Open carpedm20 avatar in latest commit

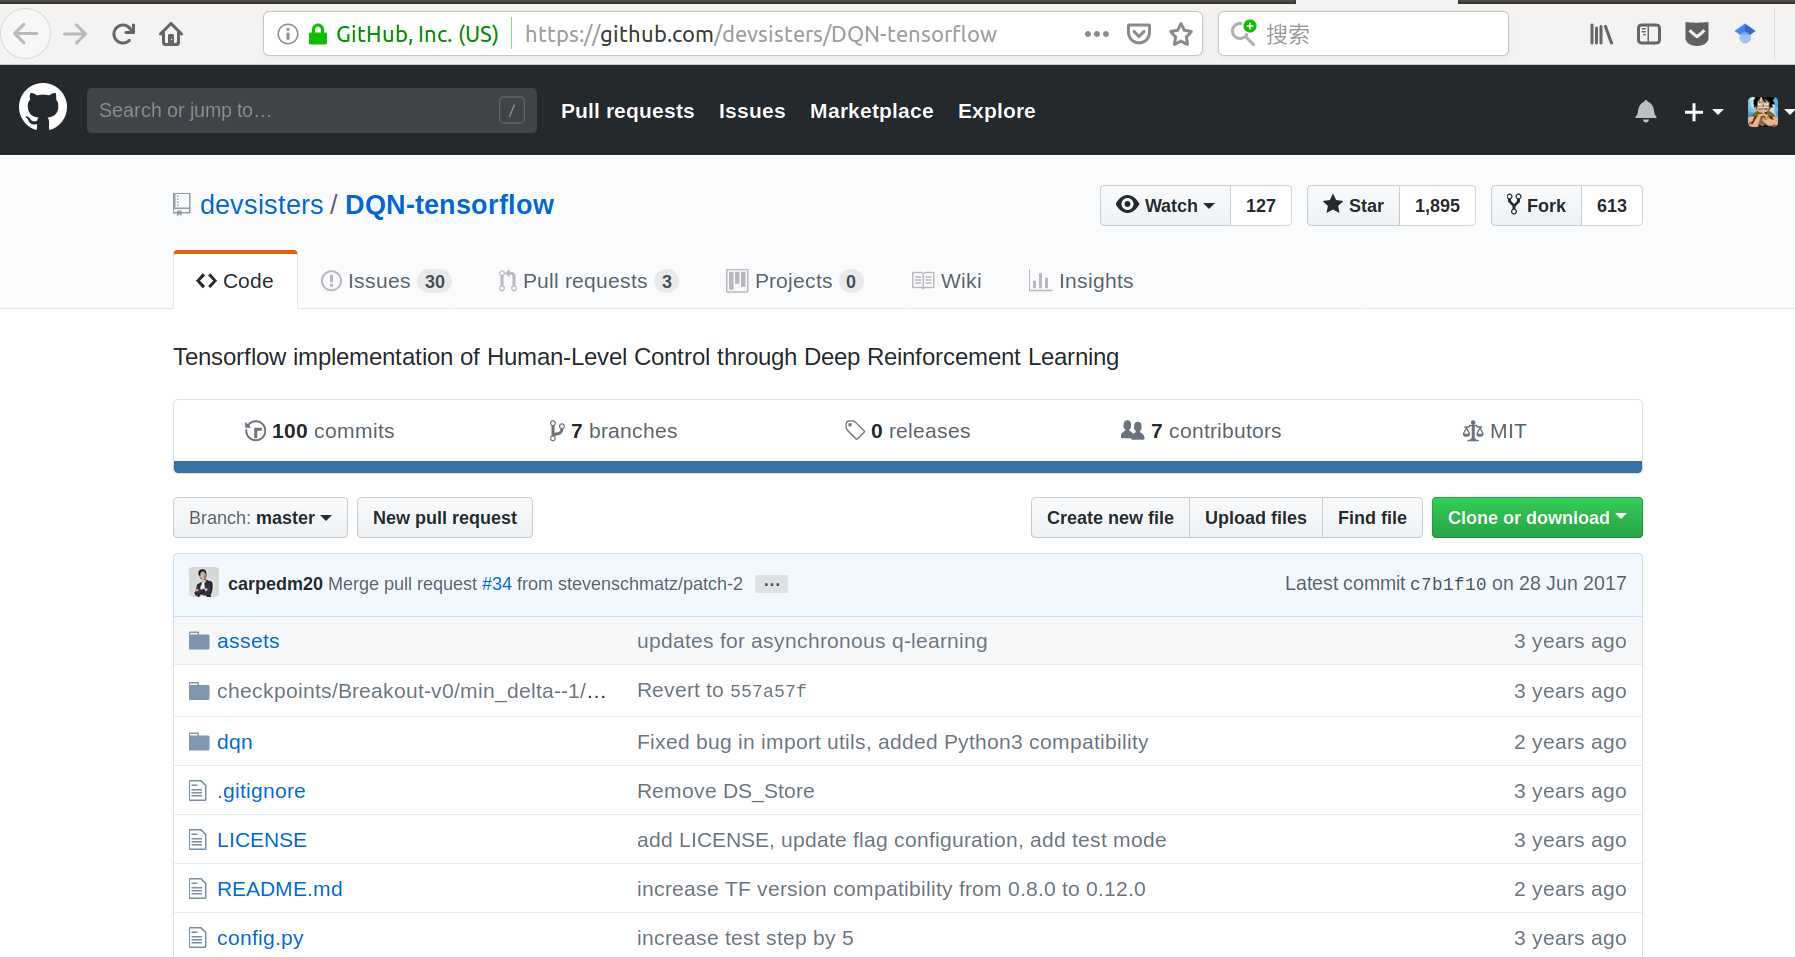coord(204,583)
